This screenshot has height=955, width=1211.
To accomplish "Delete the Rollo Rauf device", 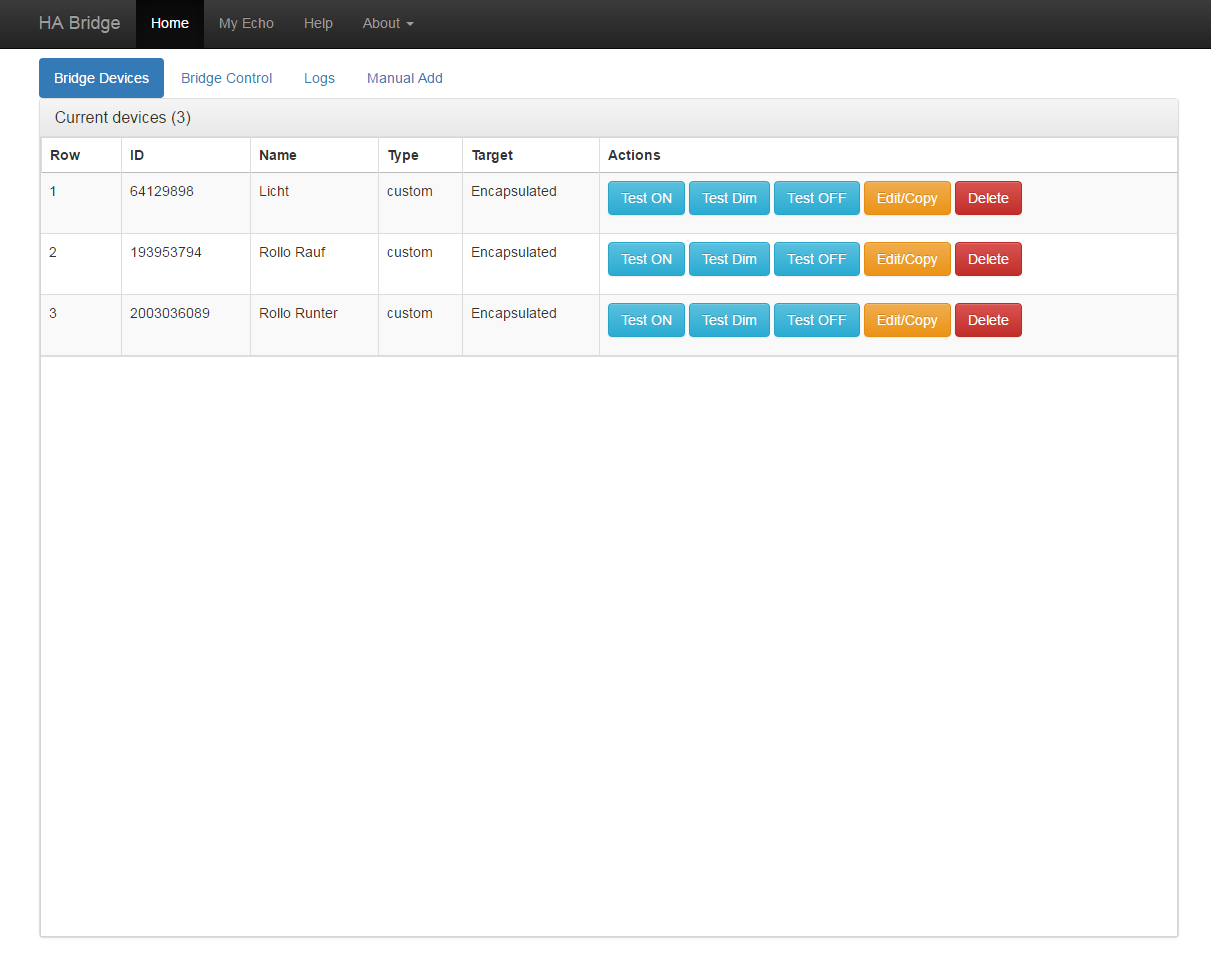I will click(988, 259).
